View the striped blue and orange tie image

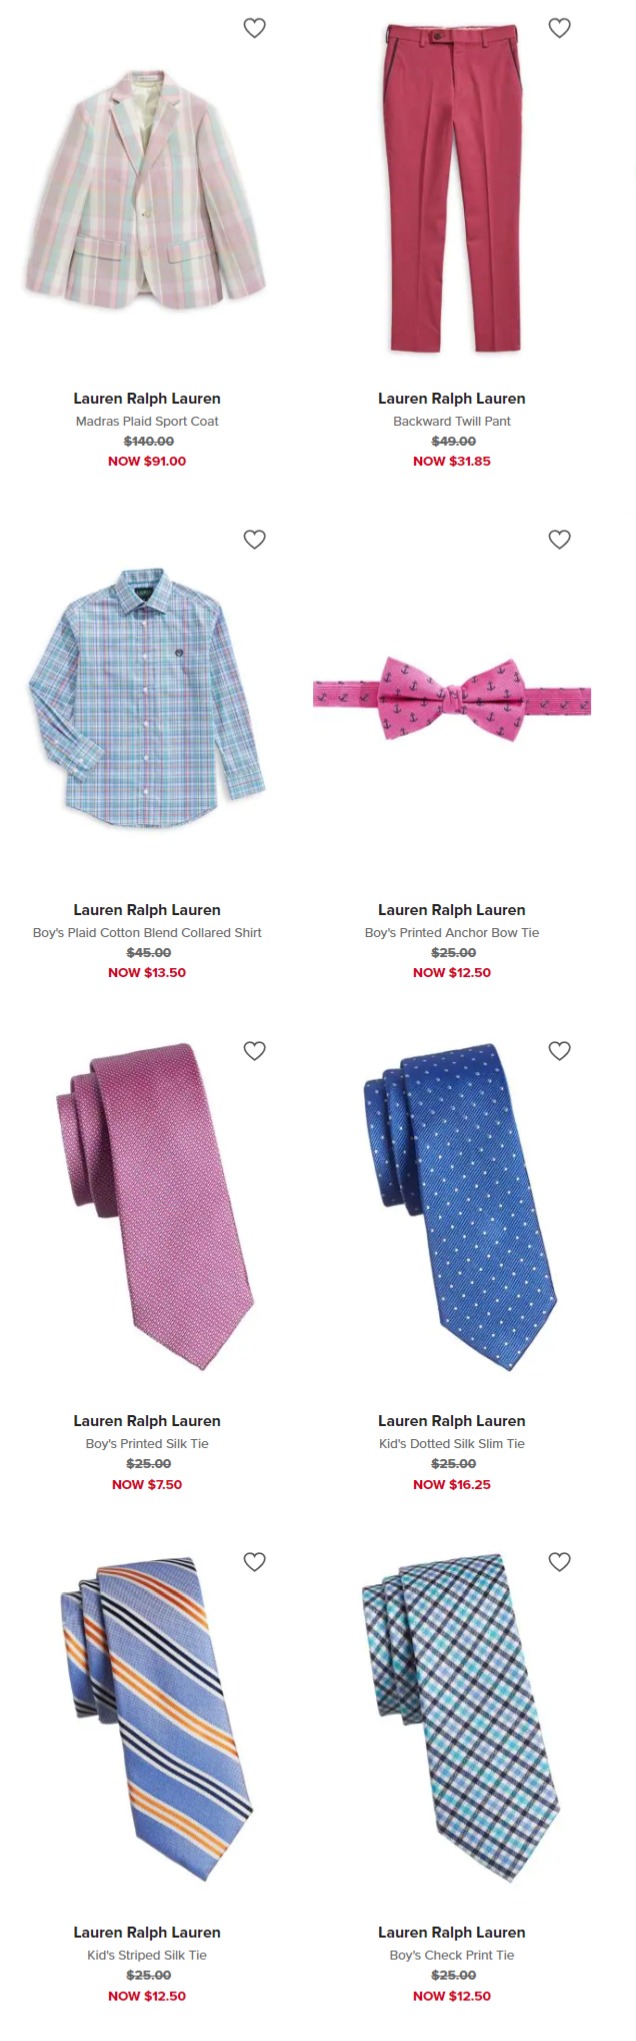(x=155, y=1719)
